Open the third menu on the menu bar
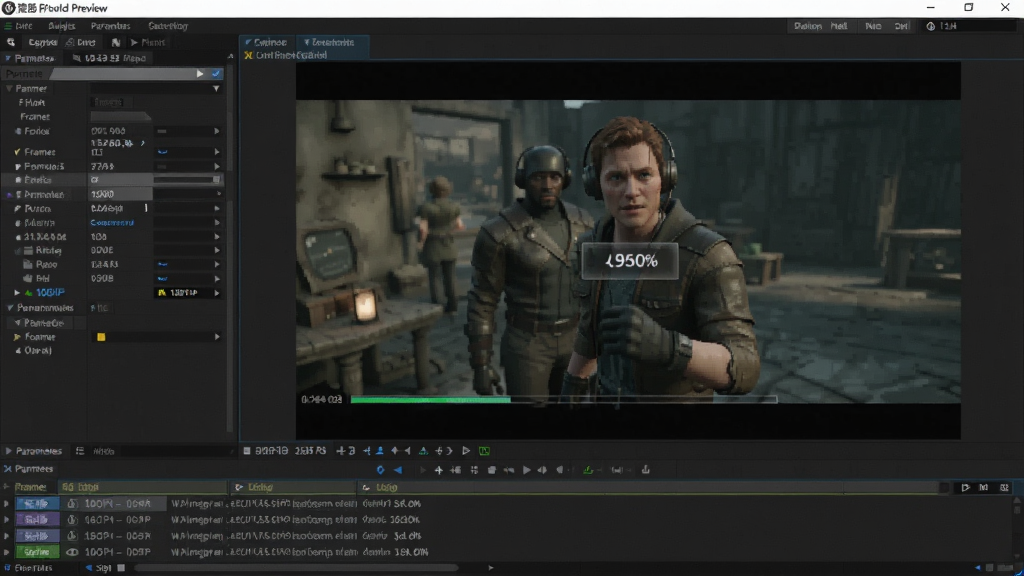Screen dimensions: 1024x576 (110, 26)
